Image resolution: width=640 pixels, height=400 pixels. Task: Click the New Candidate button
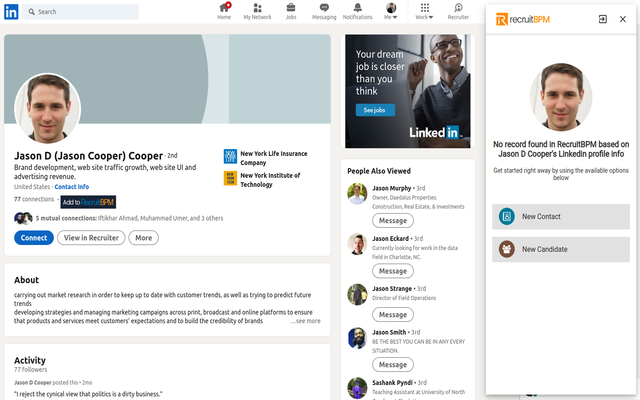point(561,249)
